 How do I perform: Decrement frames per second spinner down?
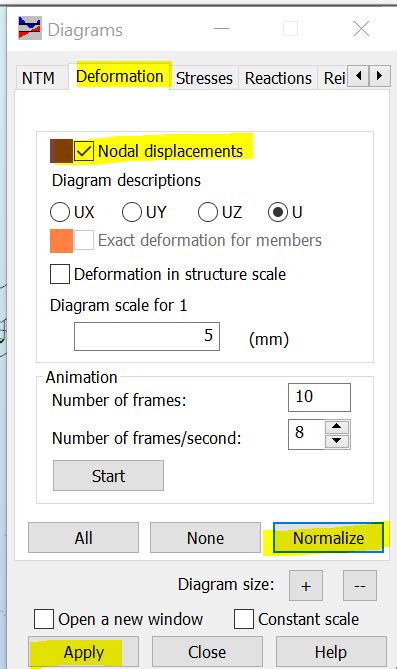tap(337, 441)
